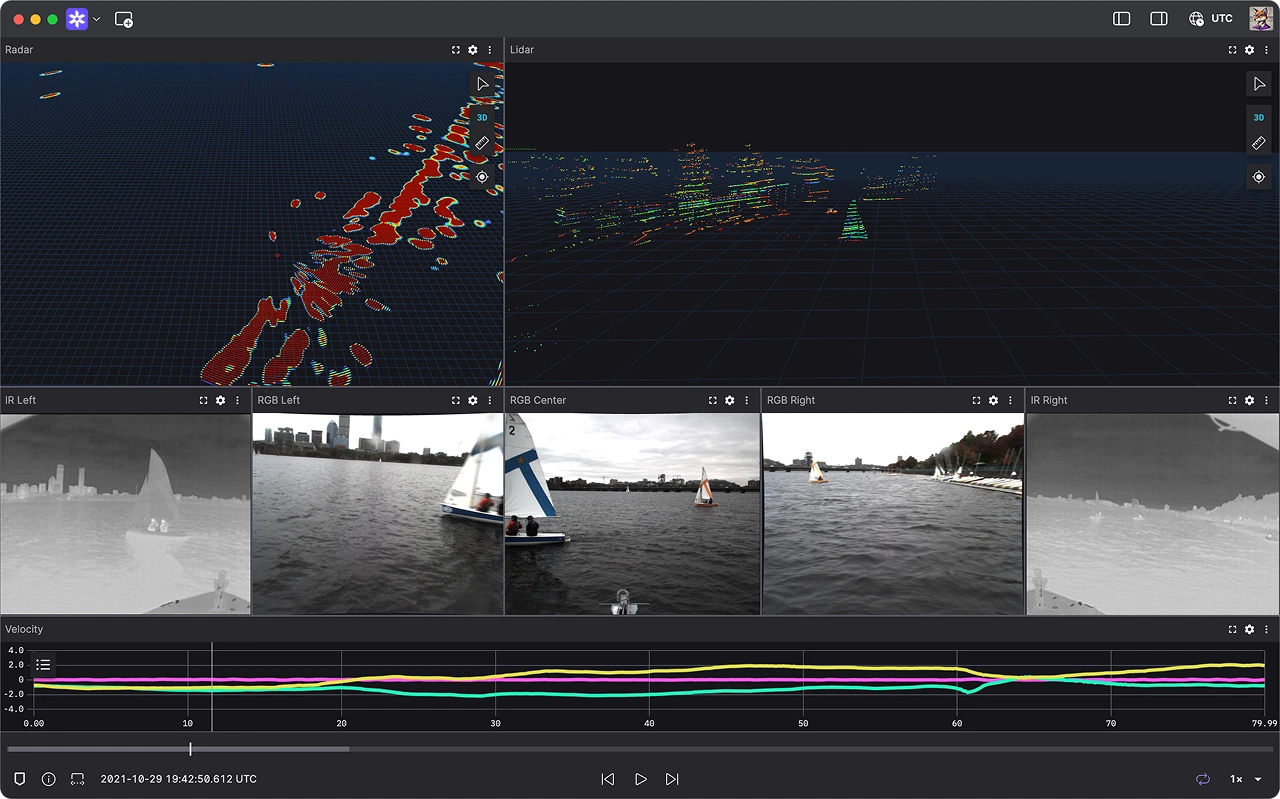Toggle the left sidebar

tap(1121, 18)
